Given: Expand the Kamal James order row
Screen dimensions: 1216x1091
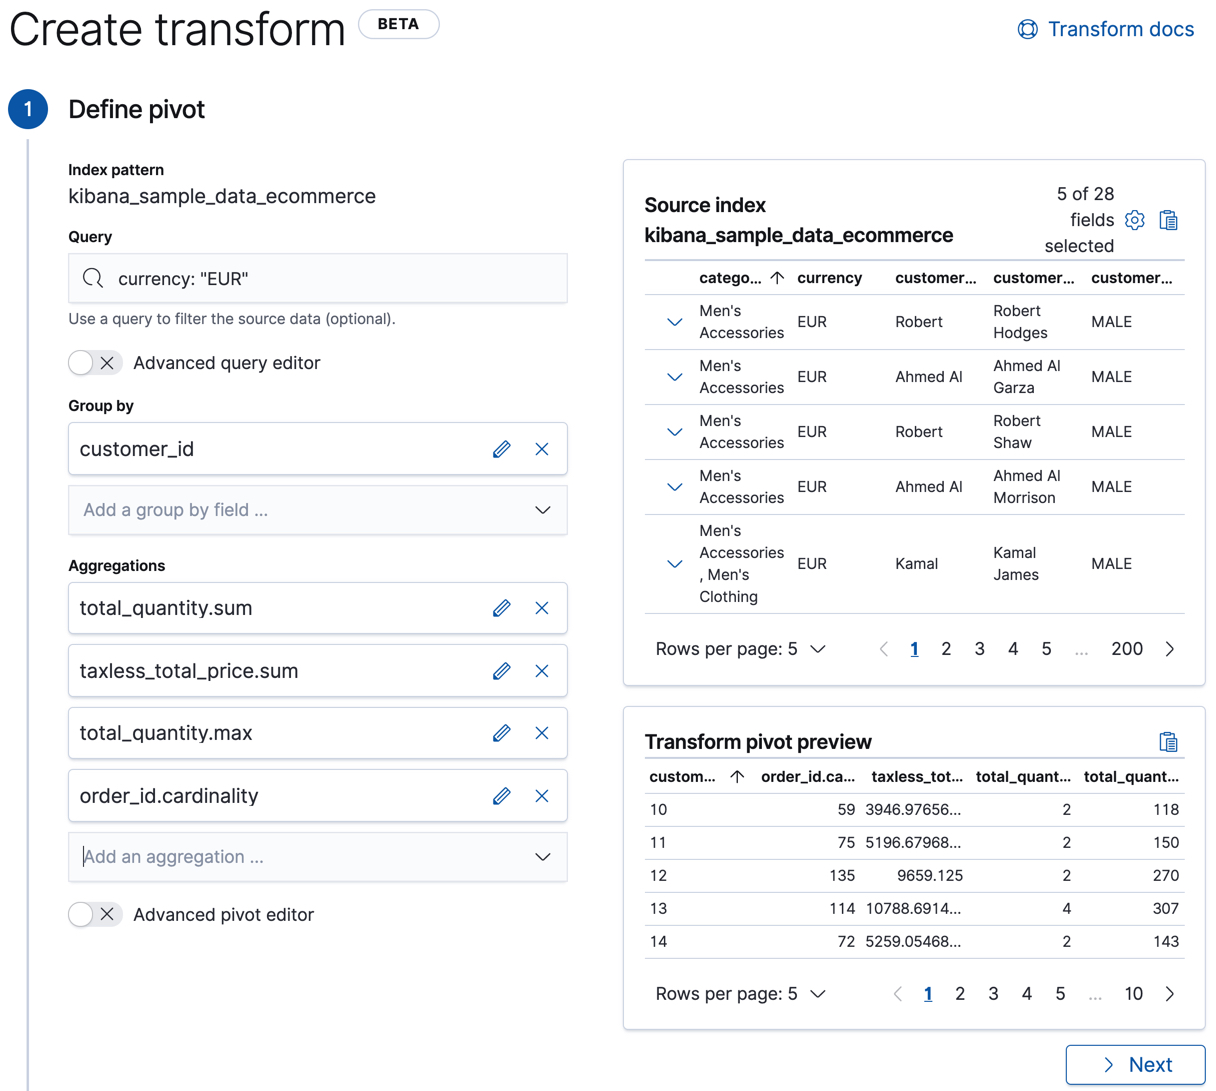Looking at the screenshot, I should pos(673,563).
